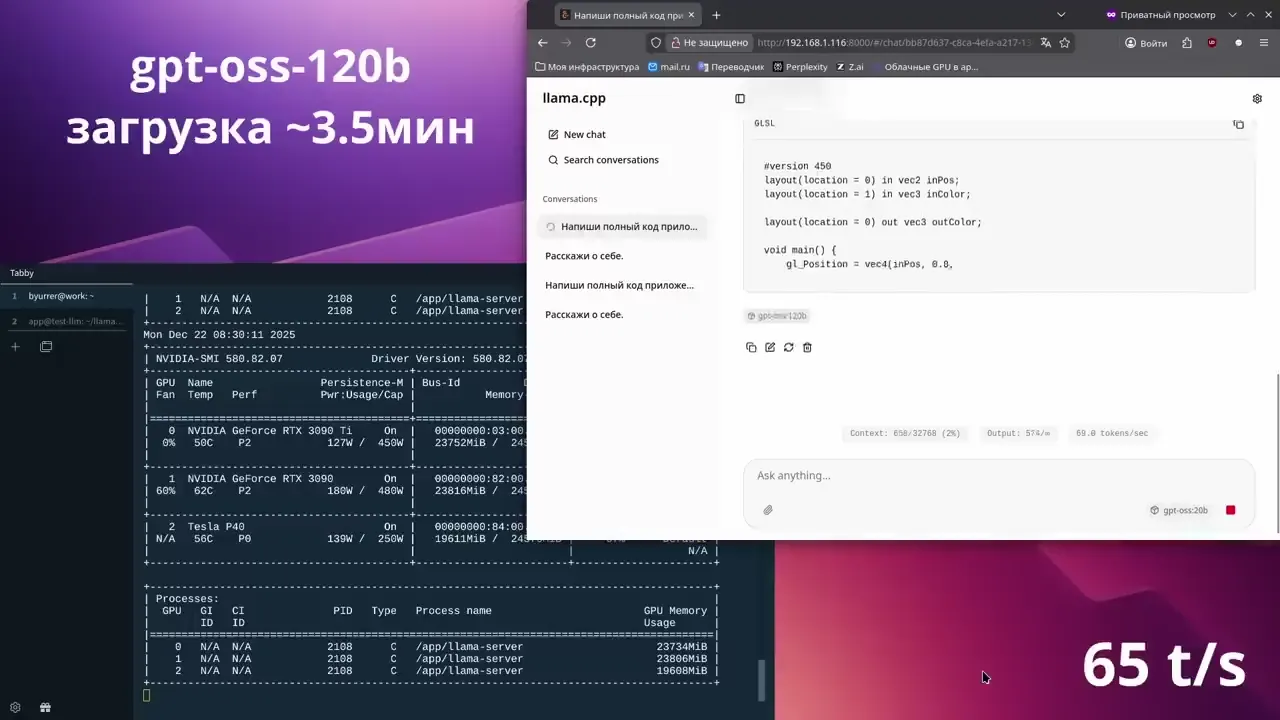Focus the Ask anything message field
1280x720 pixels.
(x=998, y=476)
